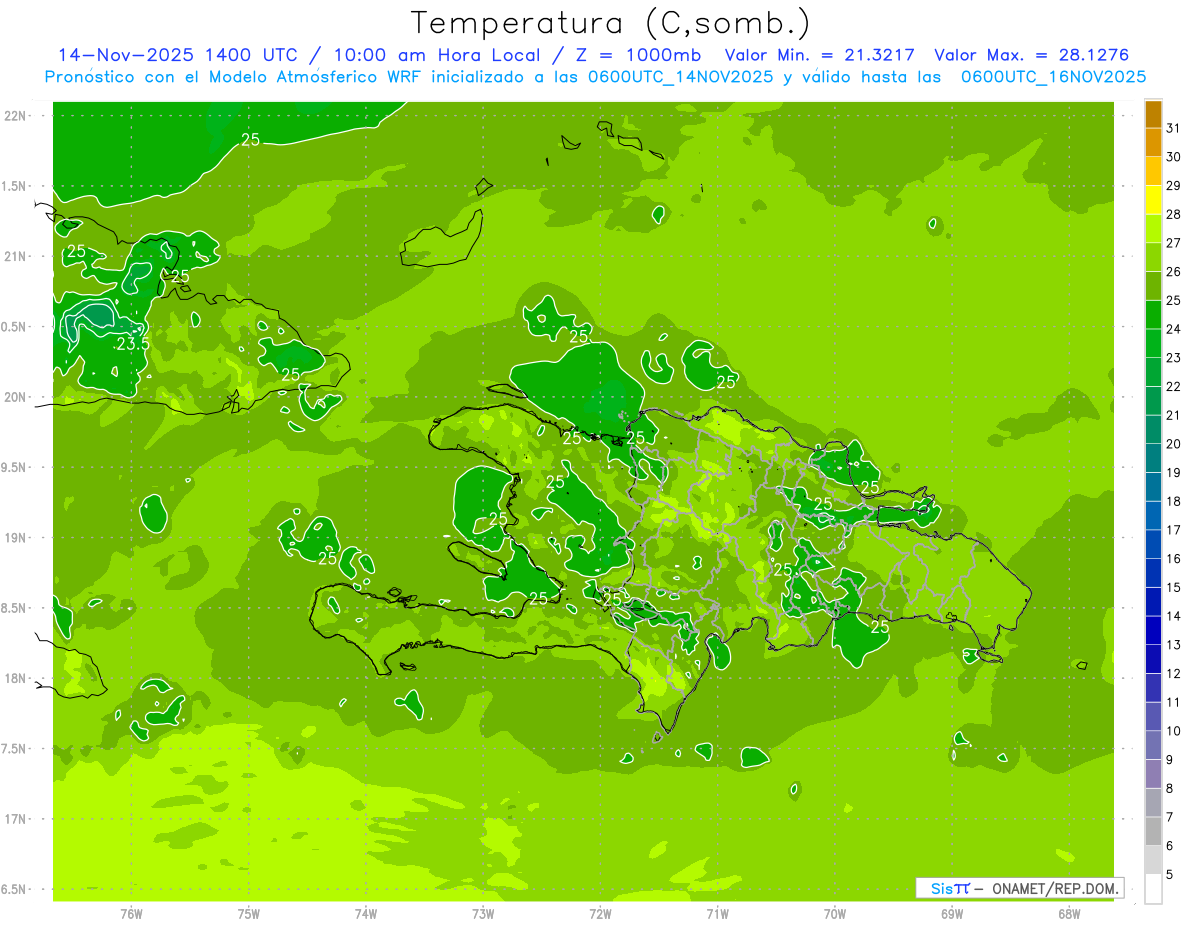1200x927 pixels.
Task: Click the "75W" longitude label
Action: pyautogui.click(x=249, y=914)
